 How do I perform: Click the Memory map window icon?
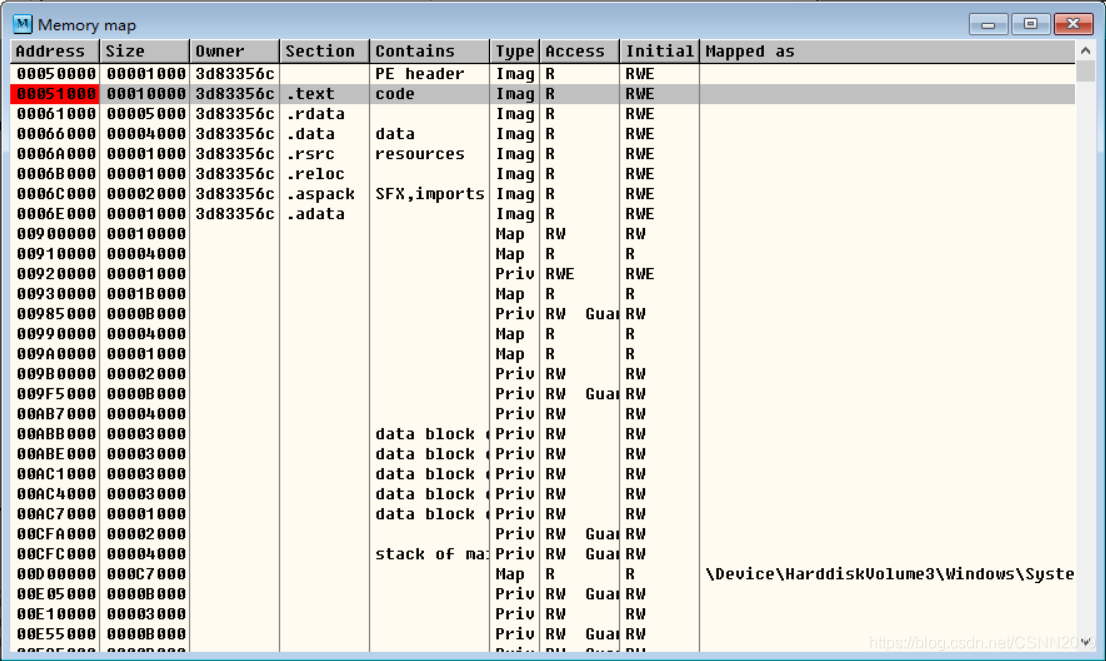point(23,24)
